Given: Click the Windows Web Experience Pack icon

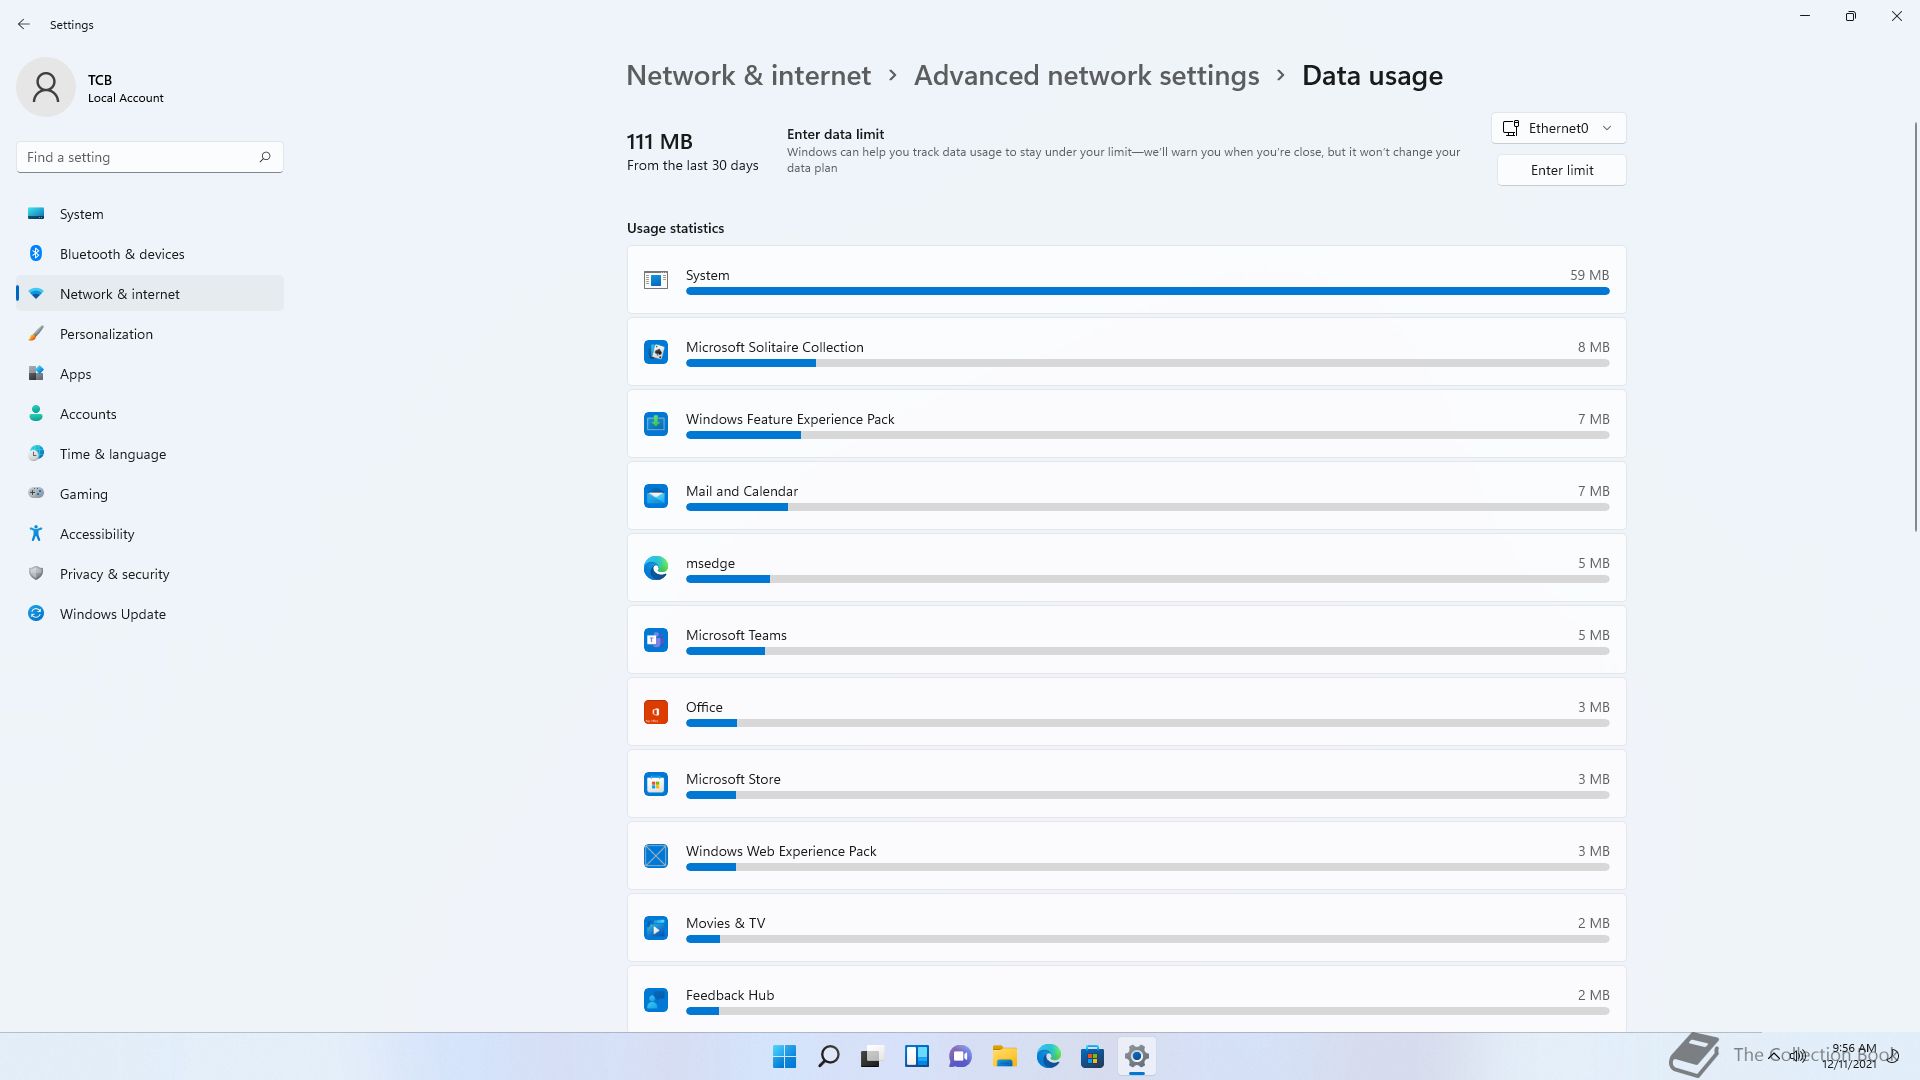Looking at the screenshot, I should 656,856.
